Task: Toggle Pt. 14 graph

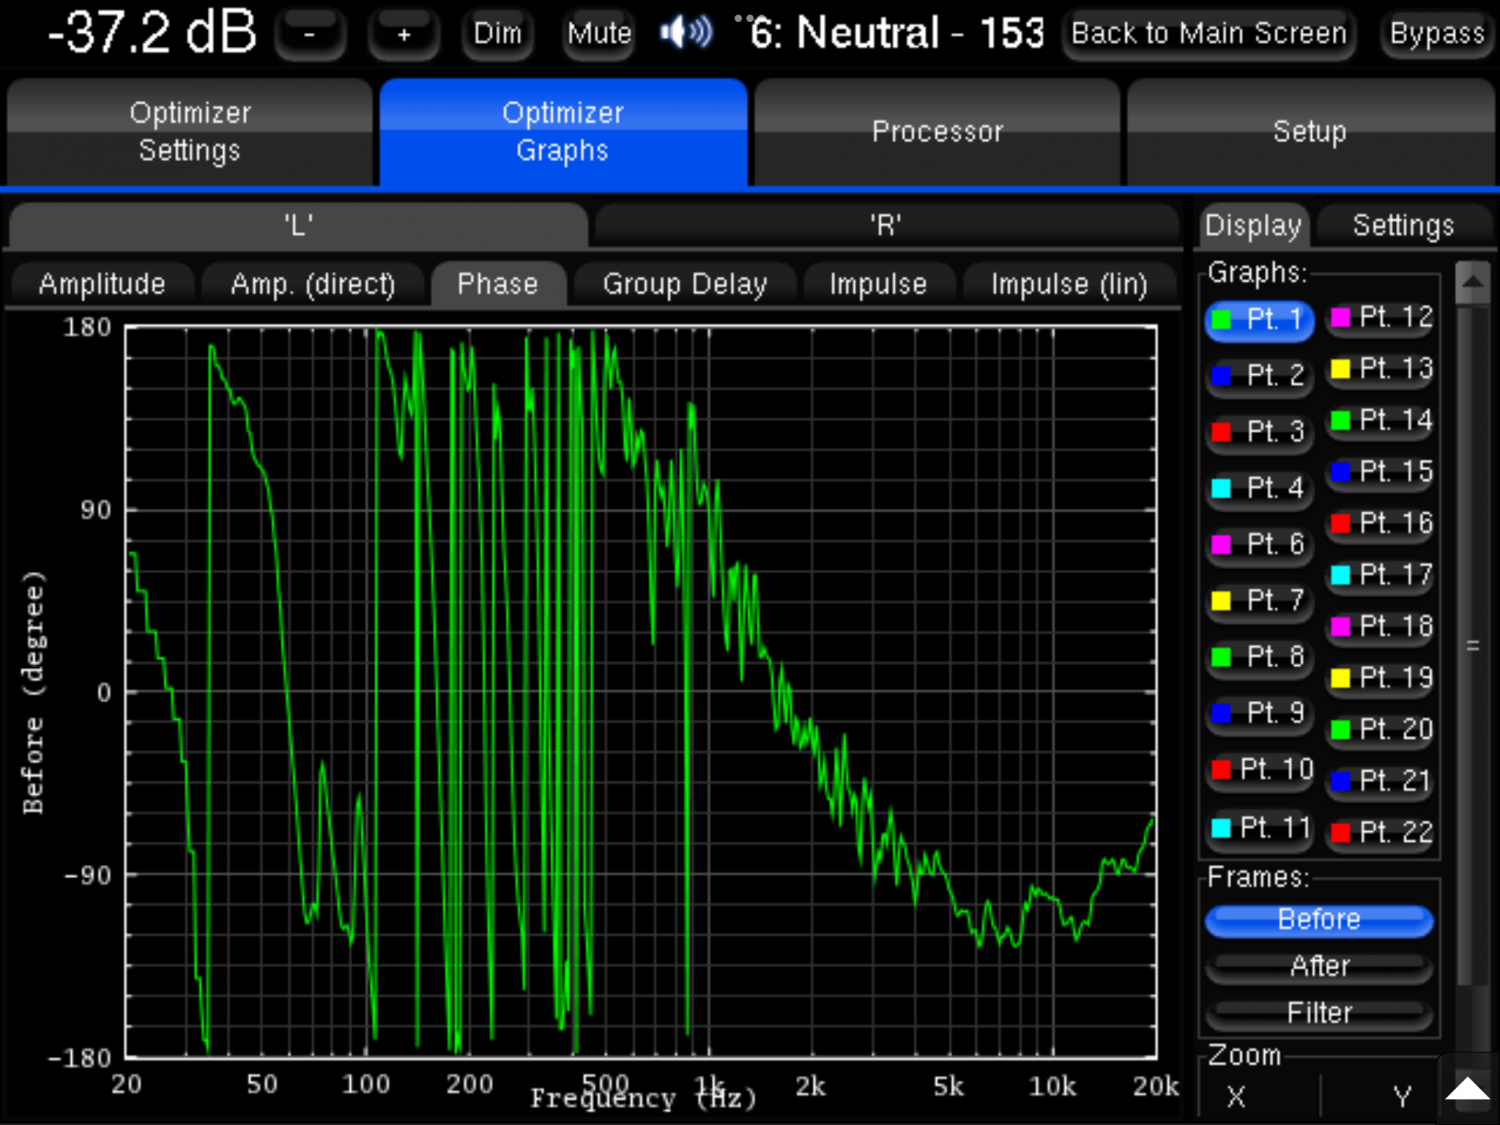Action: (1381, 420)
